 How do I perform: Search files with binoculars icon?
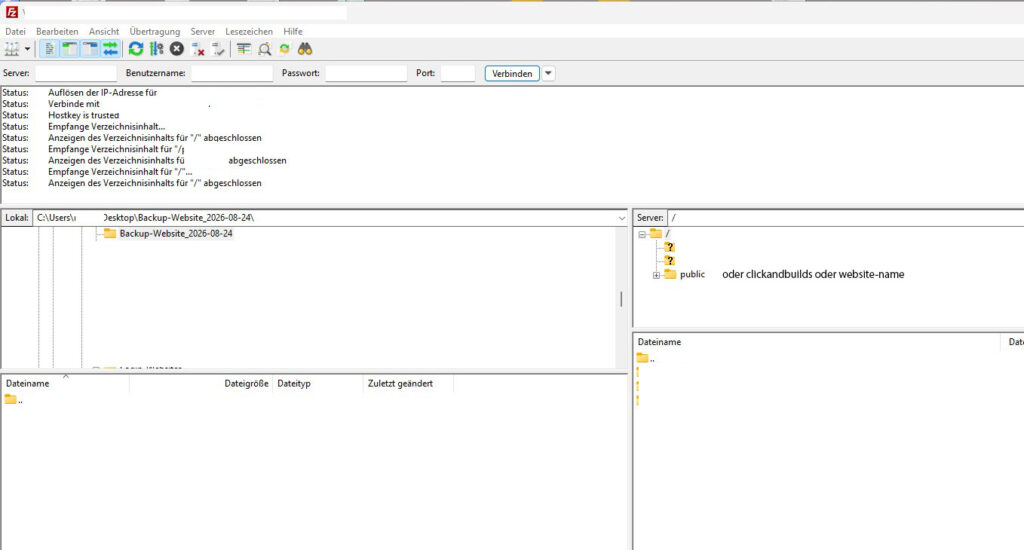point(305,49)
